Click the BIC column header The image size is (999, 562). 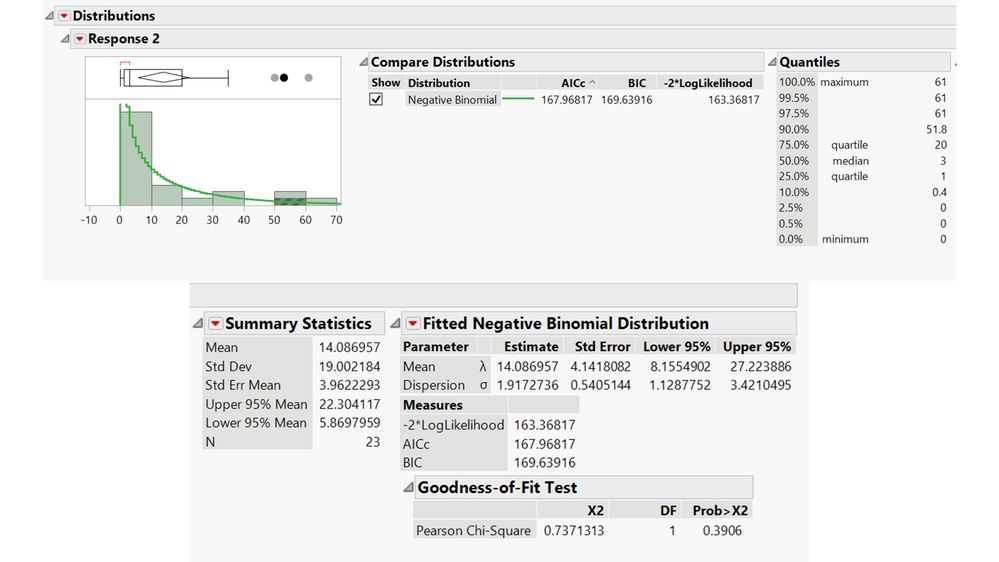click(636, 83)
